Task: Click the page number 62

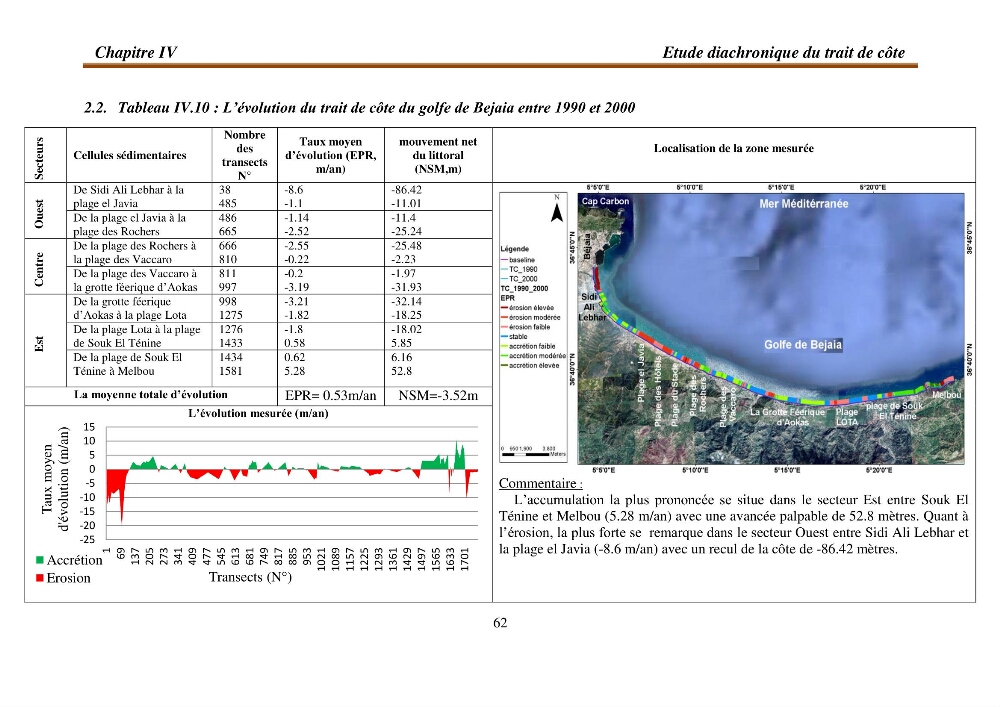Action: tap(500, 623)
